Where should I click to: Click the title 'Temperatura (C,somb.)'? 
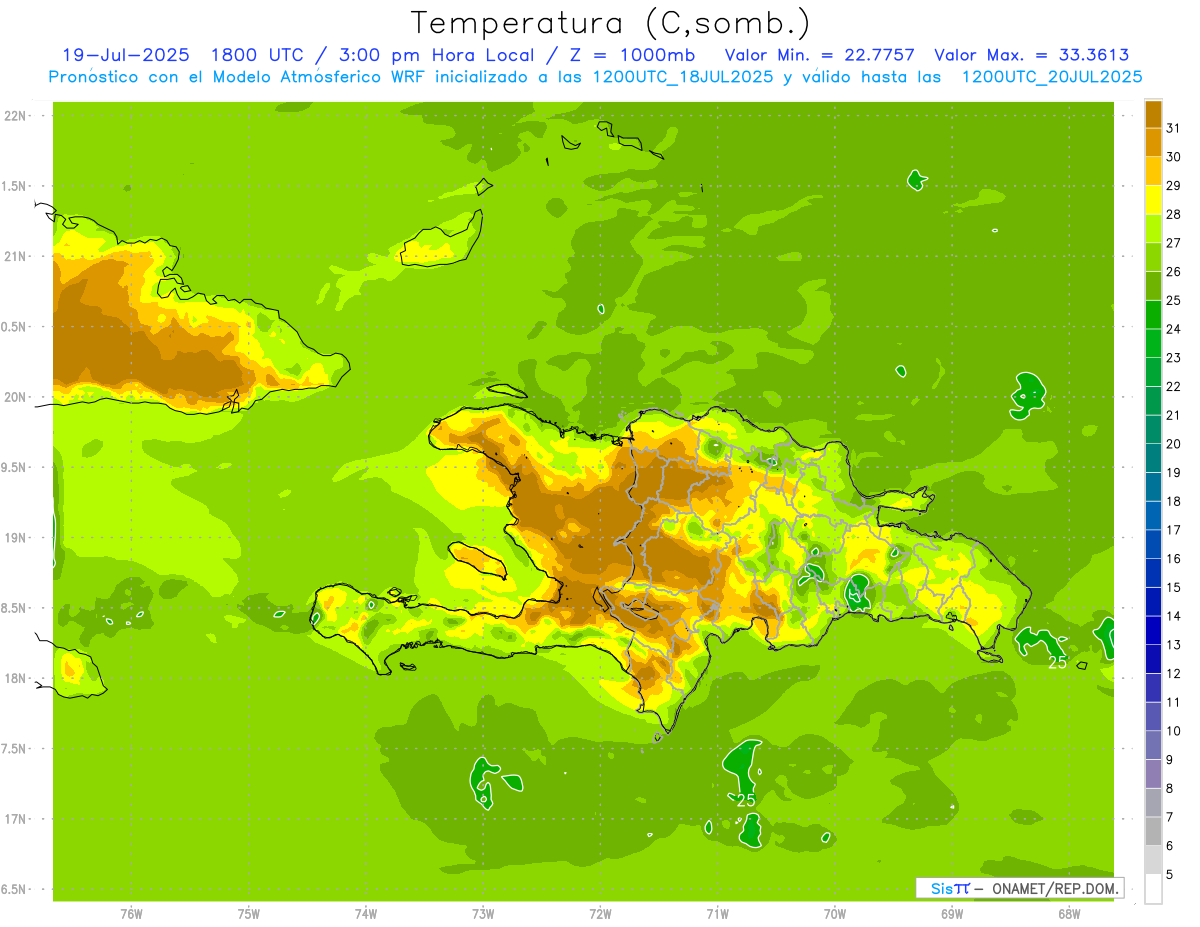611,23
